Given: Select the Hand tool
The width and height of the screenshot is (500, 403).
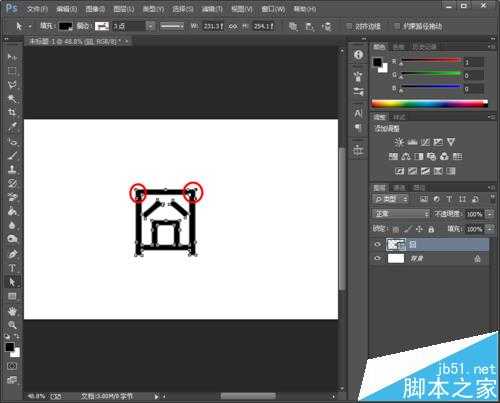Looking at the screenshot, I should (12, 311).
